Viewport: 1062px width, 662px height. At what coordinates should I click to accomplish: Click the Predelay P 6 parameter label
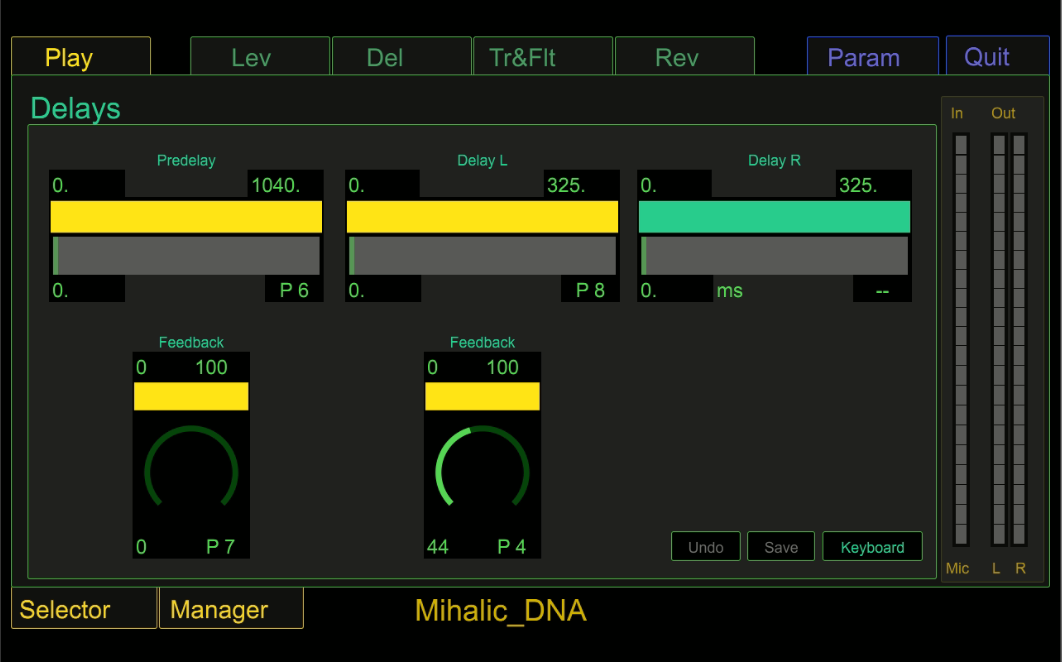(x=294, y=290)
